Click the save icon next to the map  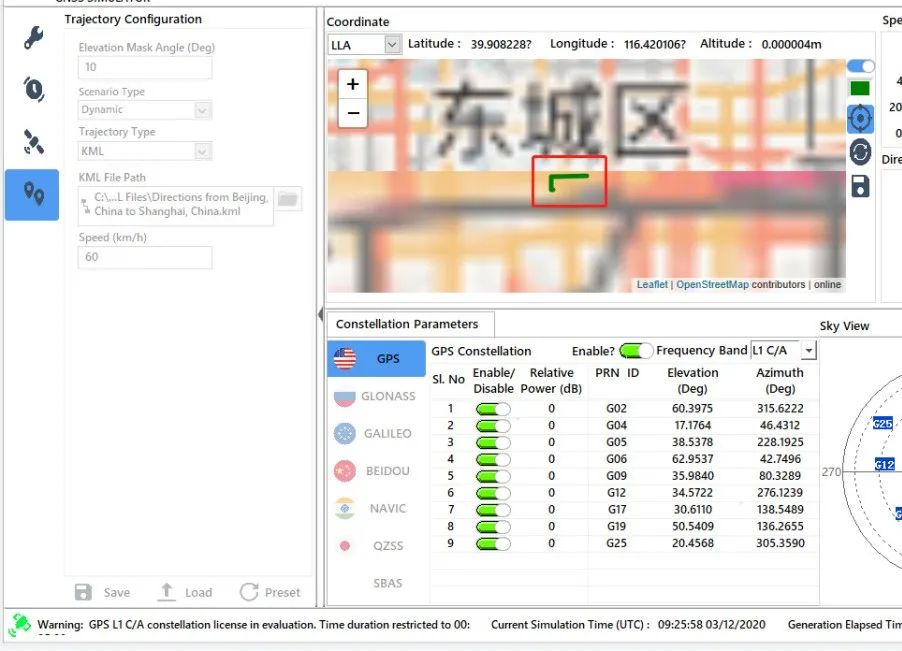tap(860, 184)
